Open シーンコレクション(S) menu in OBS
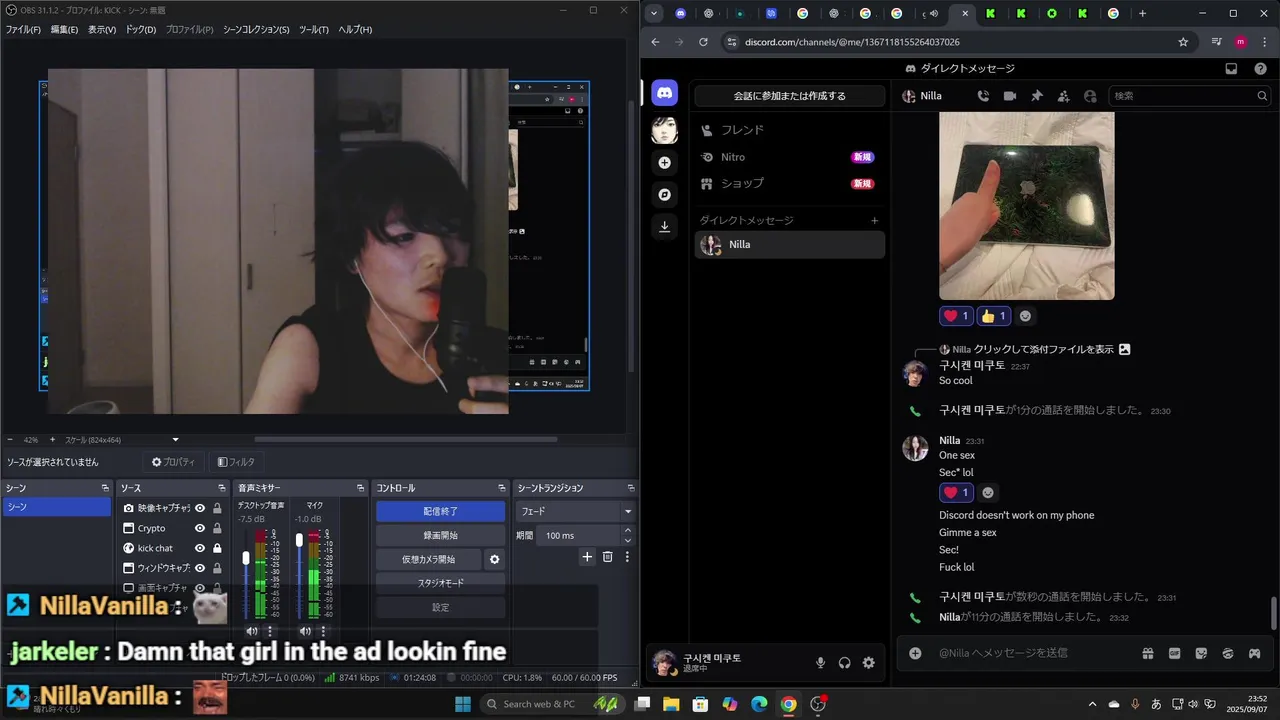The image size is (1280, 720). (256, 29)
